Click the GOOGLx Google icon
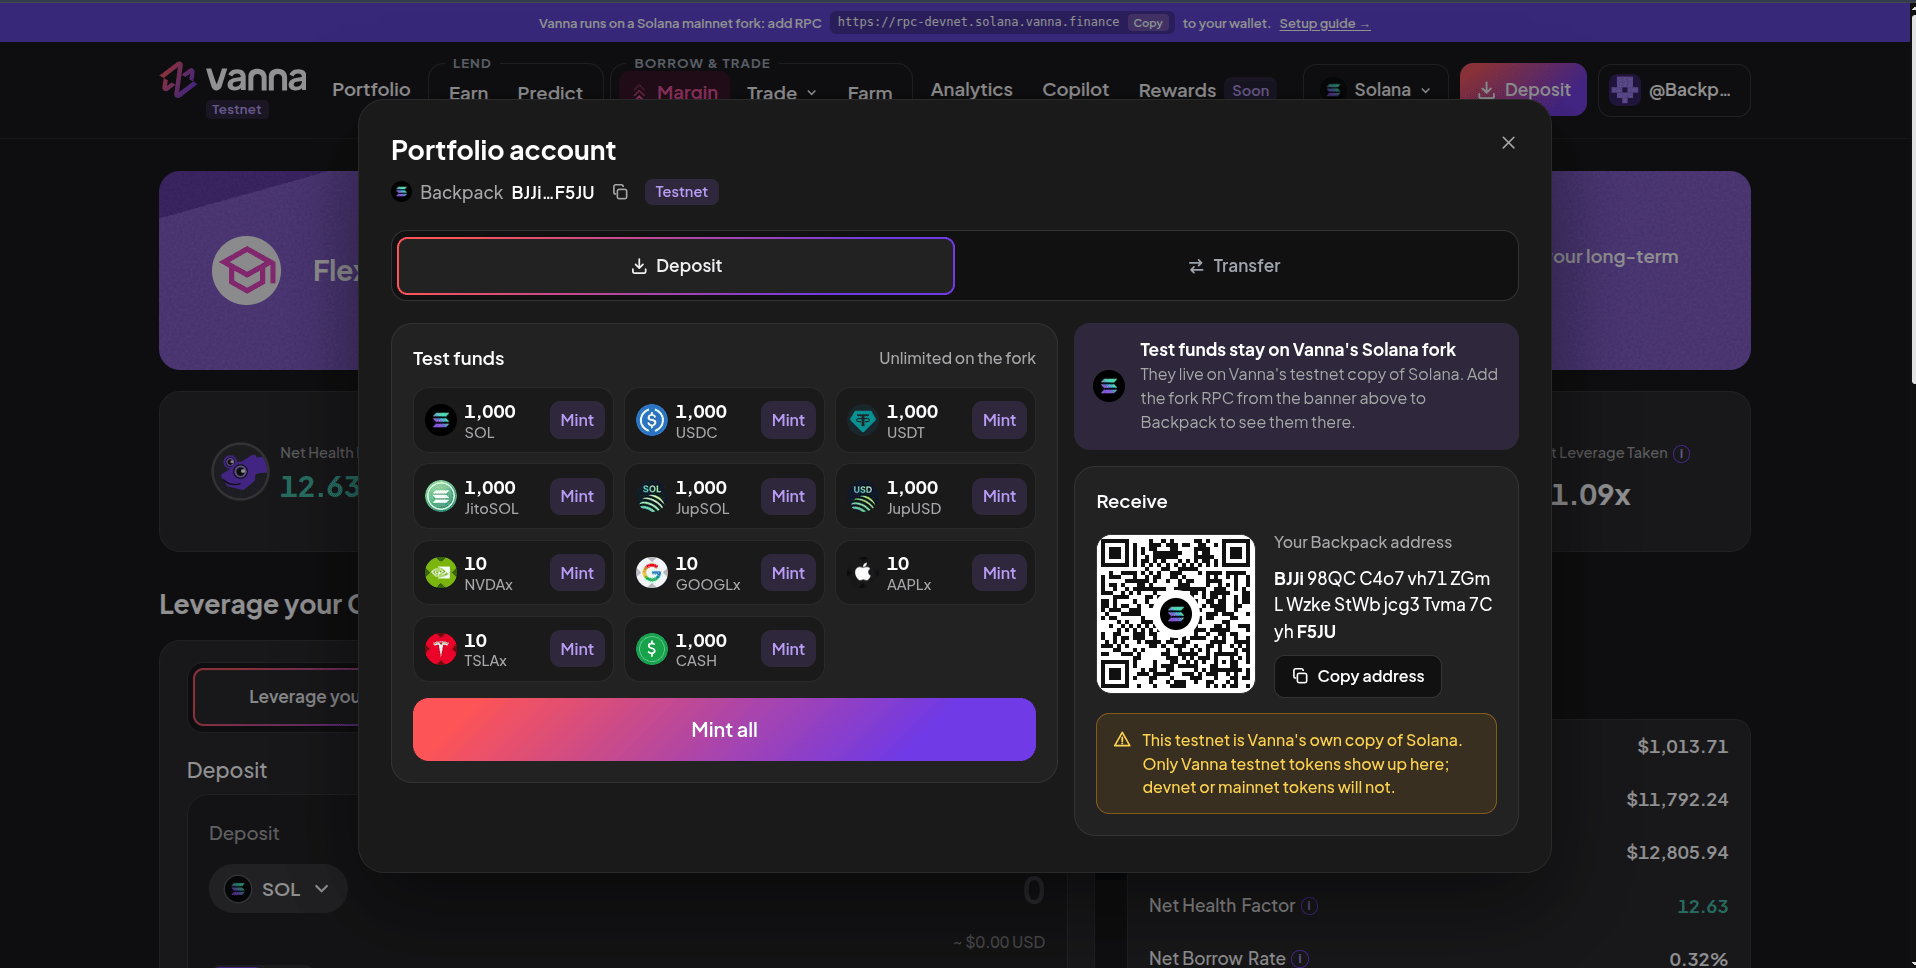This screenshot has width=1916, height=968. click(652, 573)
